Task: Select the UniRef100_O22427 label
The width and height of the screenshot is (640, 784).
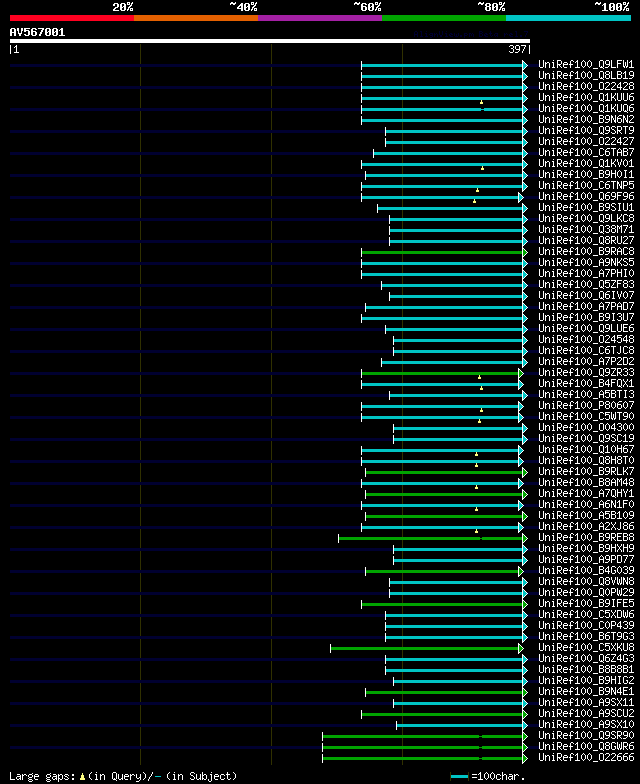Action: click(x=586, y=142)
